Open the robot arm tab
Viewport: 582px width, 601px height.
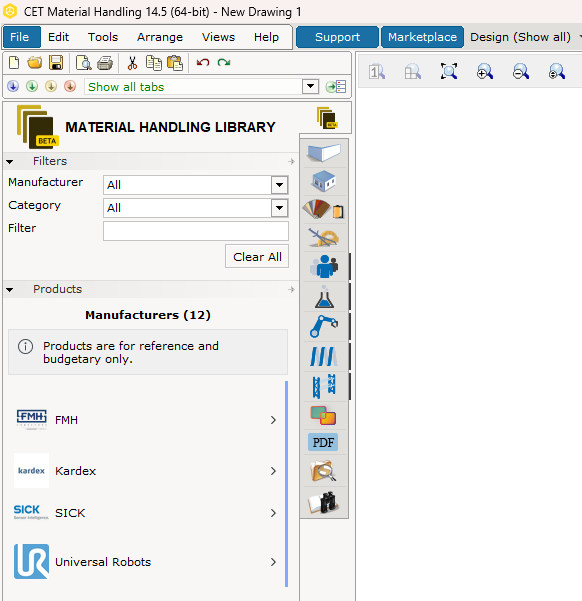point(324,326)
